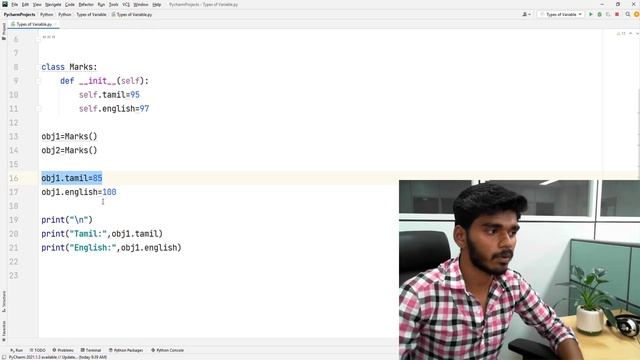
Task: Start debugging with the bug icon
Action: (x=600, y=14)
